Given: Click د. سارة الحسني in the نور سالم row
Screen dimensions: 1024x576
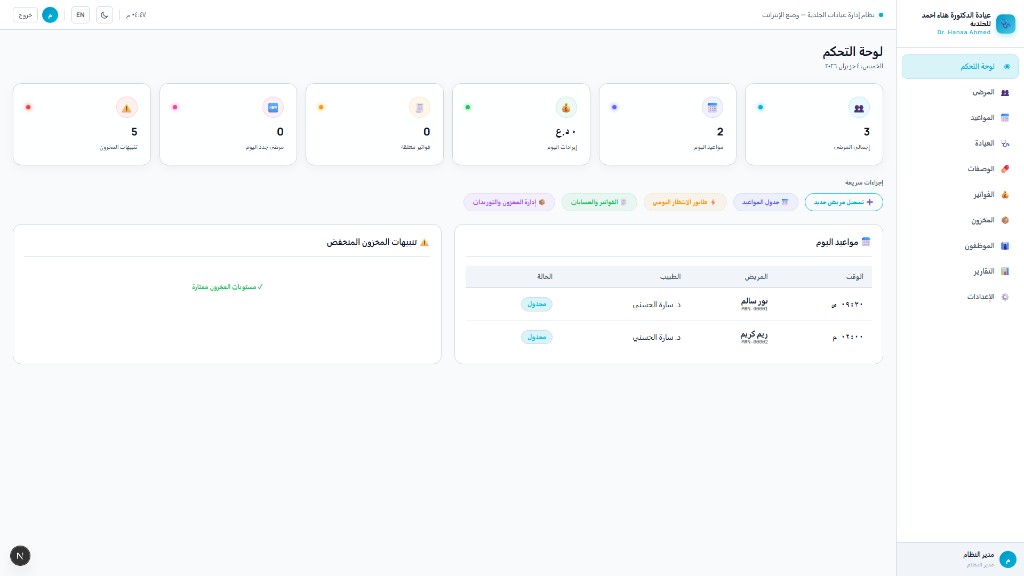Looking at the screenshot, I should click(x=656, y=304).
